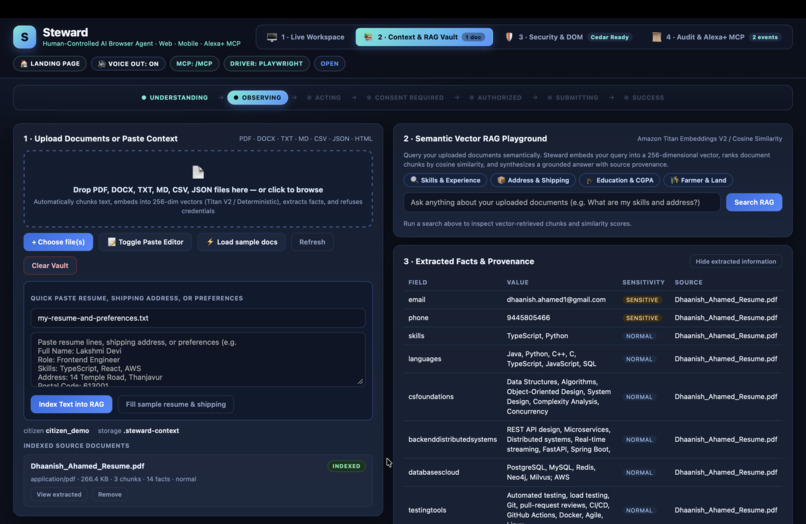Select the Skills & Experience query chip
The width and height of the screenshot is (806, 524).
pyautogui.click(x=445, y=180)
